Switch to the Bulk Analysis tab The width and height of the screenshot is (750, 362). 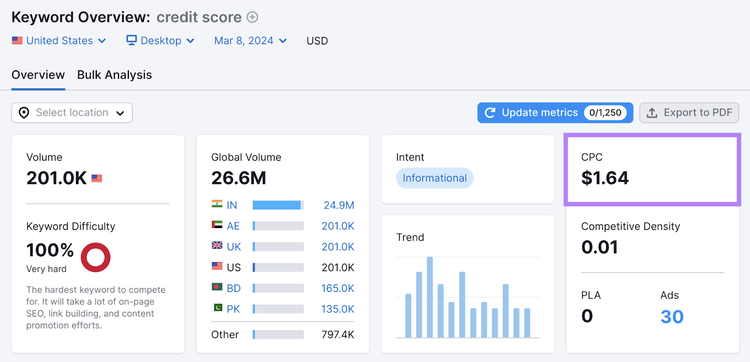coord(115,75)
